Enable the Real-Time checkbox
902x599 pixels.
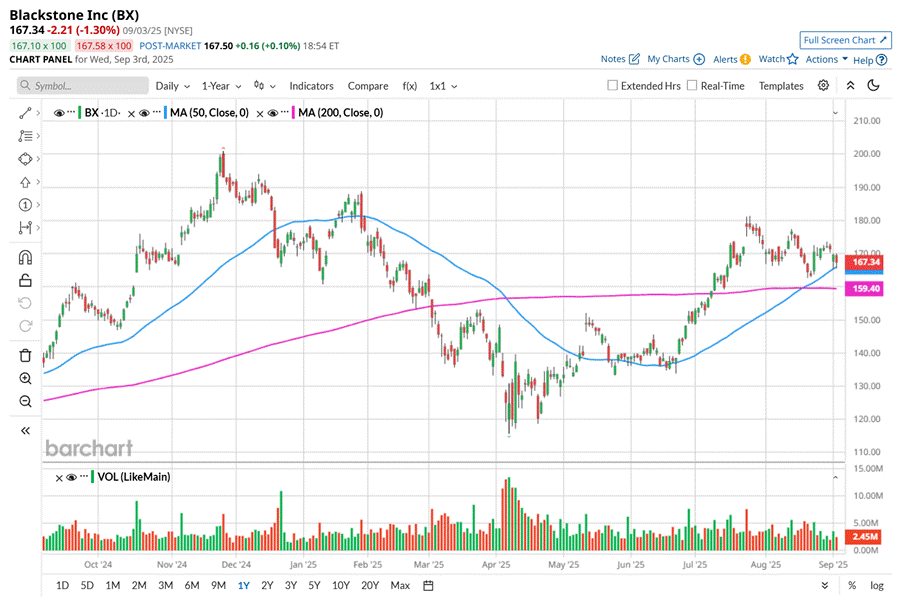pos(692,85)
